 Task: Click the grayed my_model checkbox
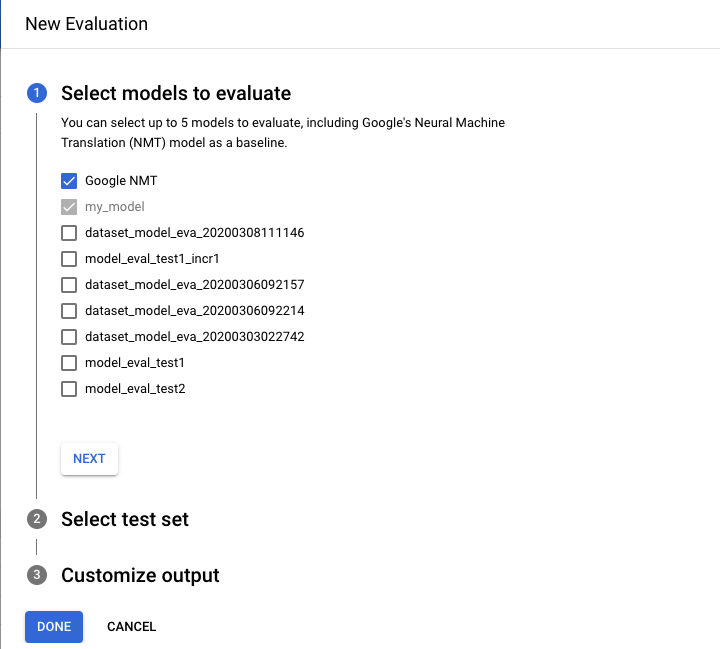coord(69,207)
